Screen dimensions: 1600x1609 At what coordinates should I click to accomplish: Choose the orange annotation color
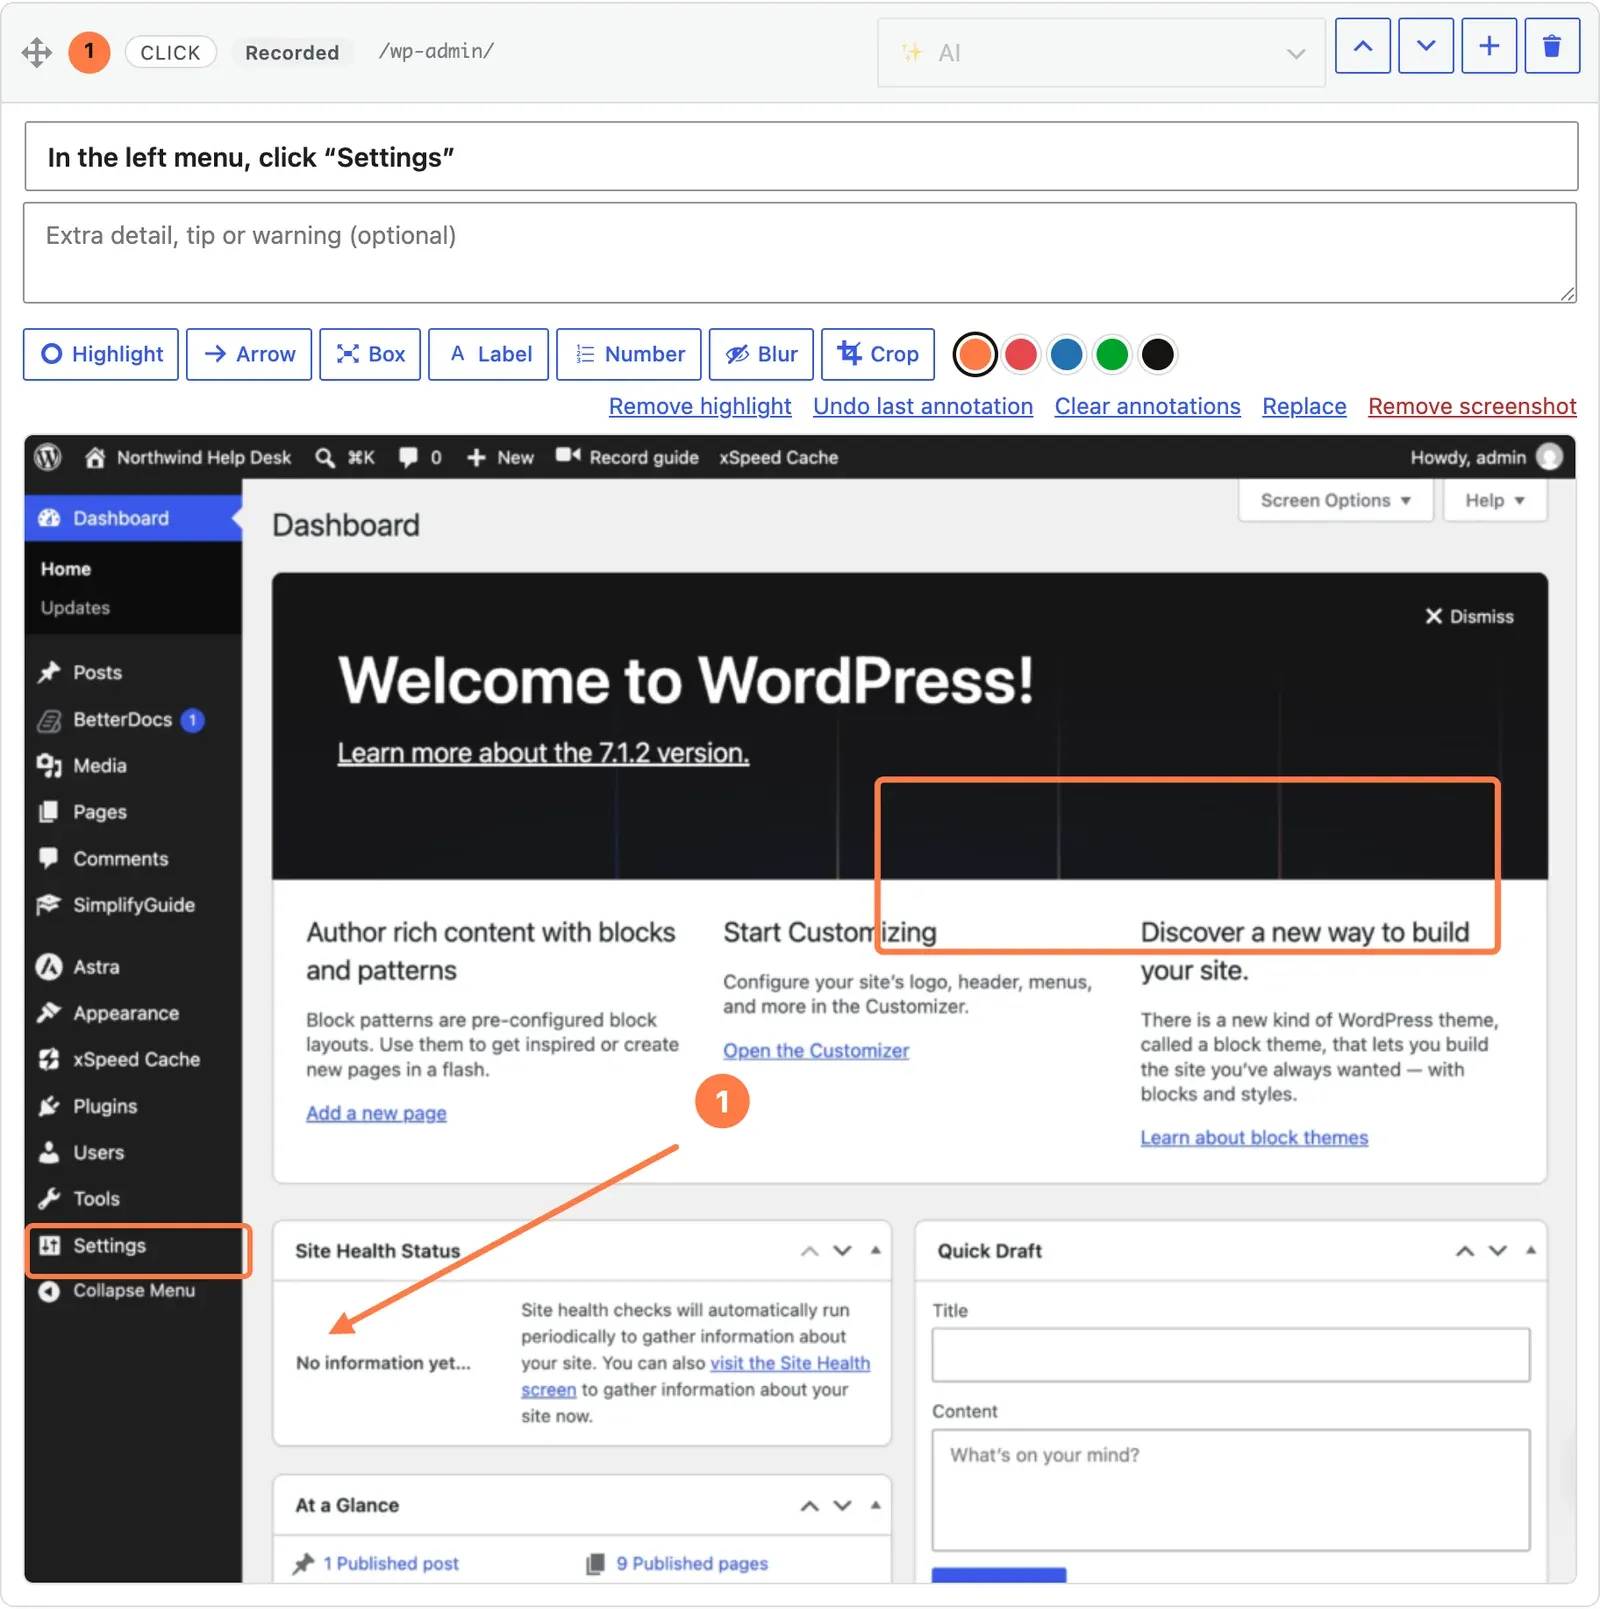click(975, 354)
